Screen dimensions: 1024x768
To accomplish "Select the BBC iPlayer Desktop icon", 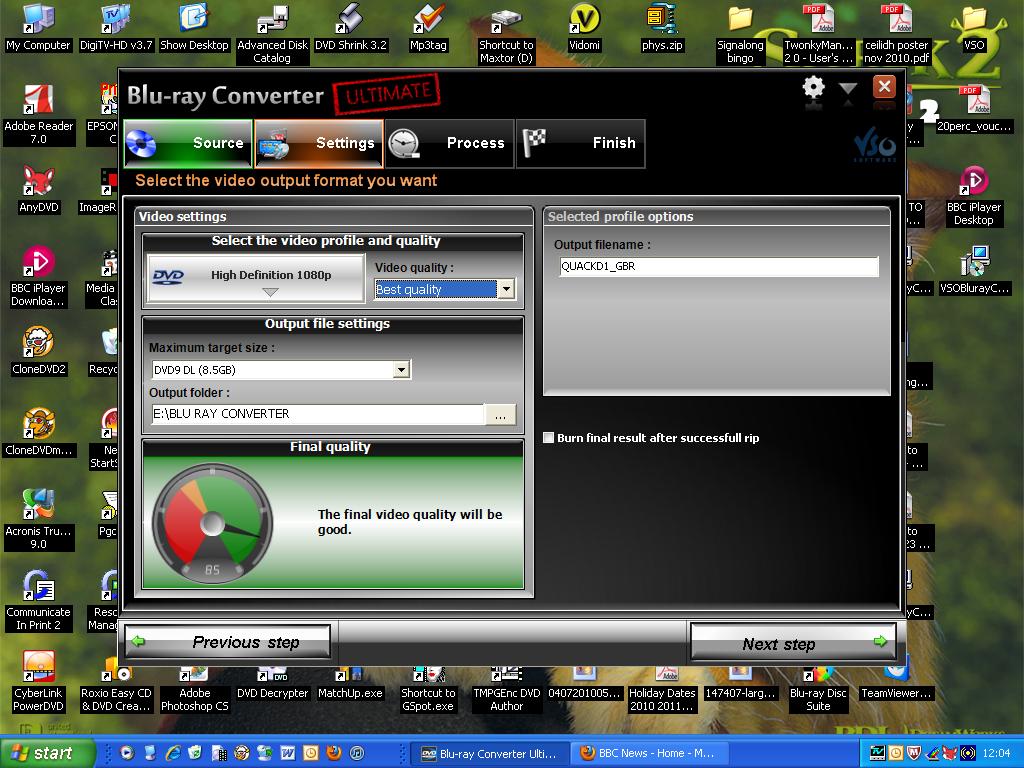I will pos(974,196).
